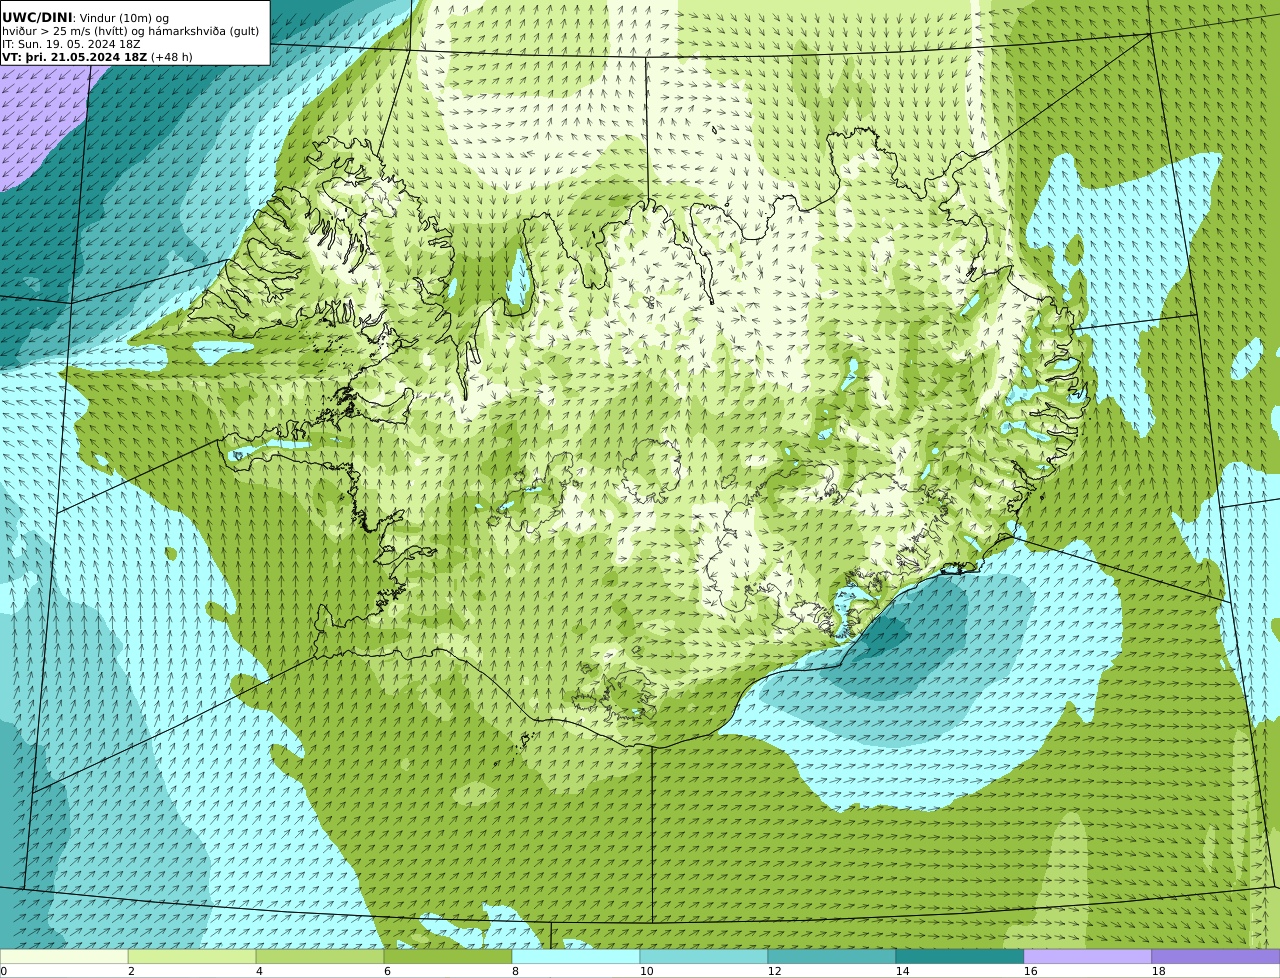Click the 8–10 m/s light cyan legend swatch
The width and height of the screenshot is (1280, 978).
click(576, 957)
